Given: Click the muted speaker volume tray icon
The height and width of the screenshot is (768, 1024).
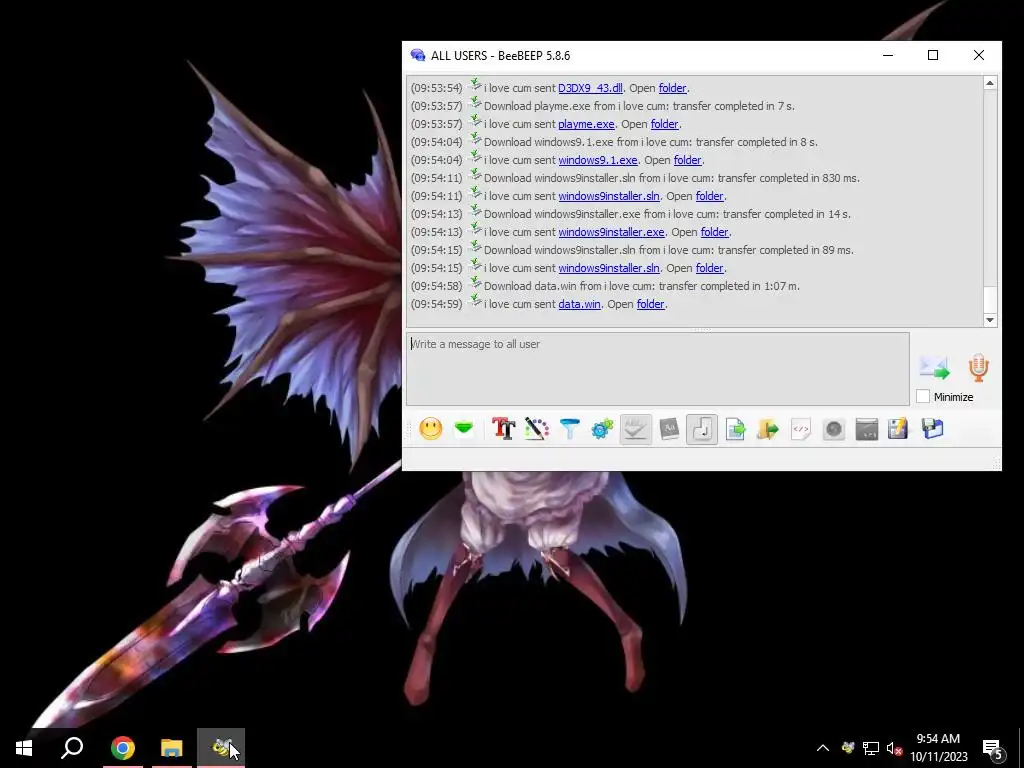Looking at the screenshot, I should [894, 748].
